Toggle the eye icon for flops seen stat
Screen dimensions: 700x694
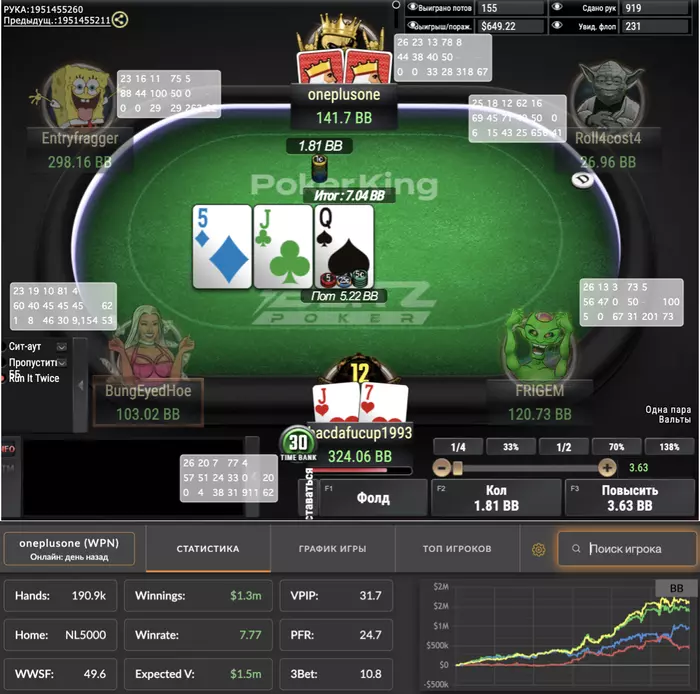click(x=557, y=25)
